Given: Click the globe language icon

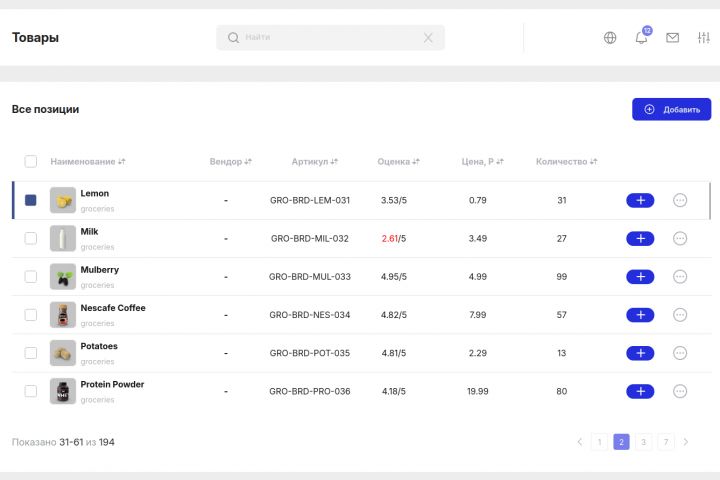Looking at the screenshot, I should (x=610, y=38).
